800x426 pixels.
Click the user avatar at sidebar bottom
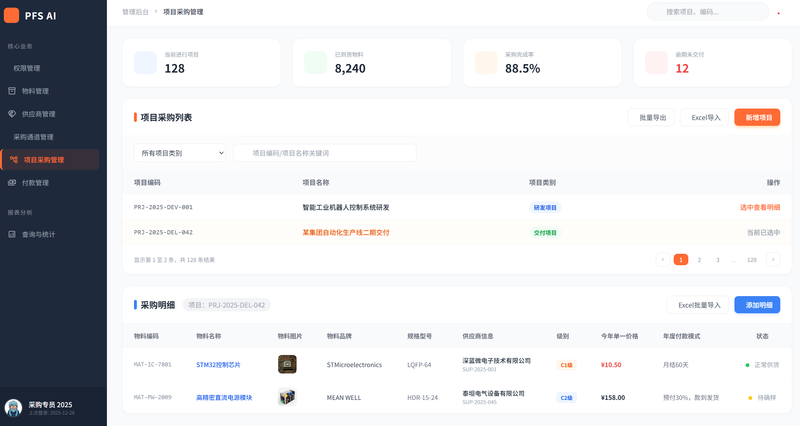[13, 408]
